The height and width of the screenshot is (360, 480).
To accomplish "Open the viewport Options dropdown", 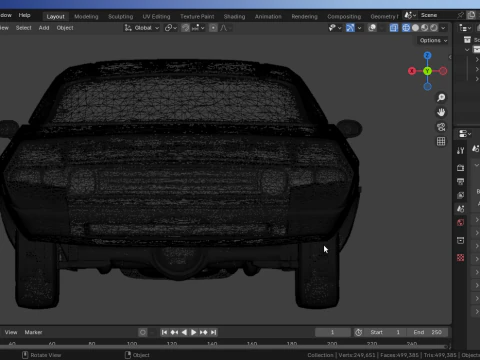I will click(x=433, y=40).
